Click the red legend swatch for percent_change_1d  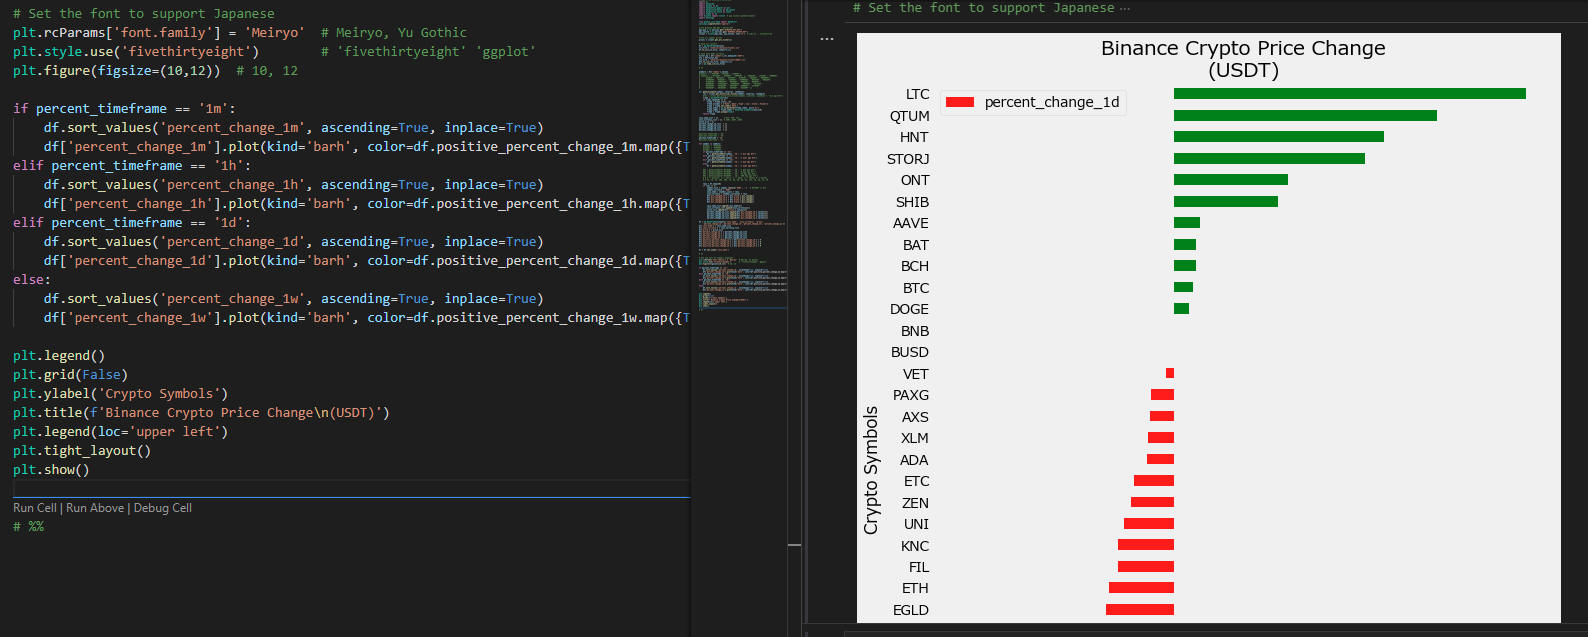click(x=960, y=102)
